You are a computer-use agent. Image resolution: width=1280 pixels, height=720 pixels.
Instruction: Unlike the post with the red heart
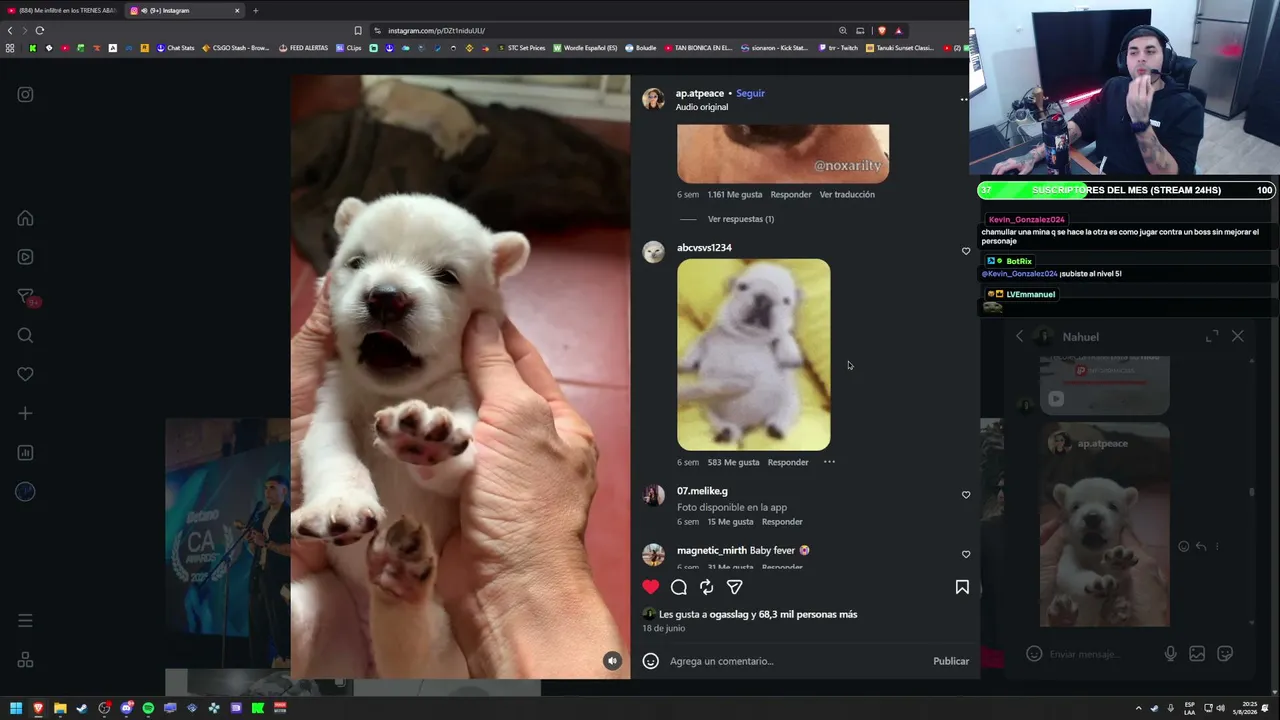[x=651, y=587]
